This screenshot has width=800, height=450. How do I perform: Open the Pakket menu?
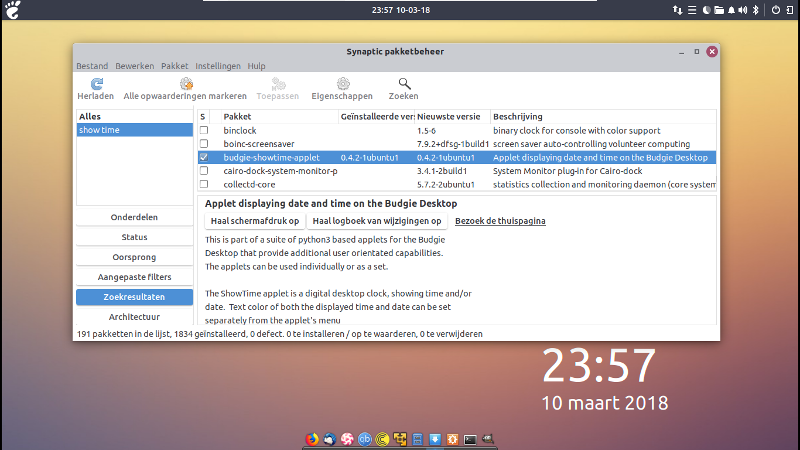click(x=174, y=66)
